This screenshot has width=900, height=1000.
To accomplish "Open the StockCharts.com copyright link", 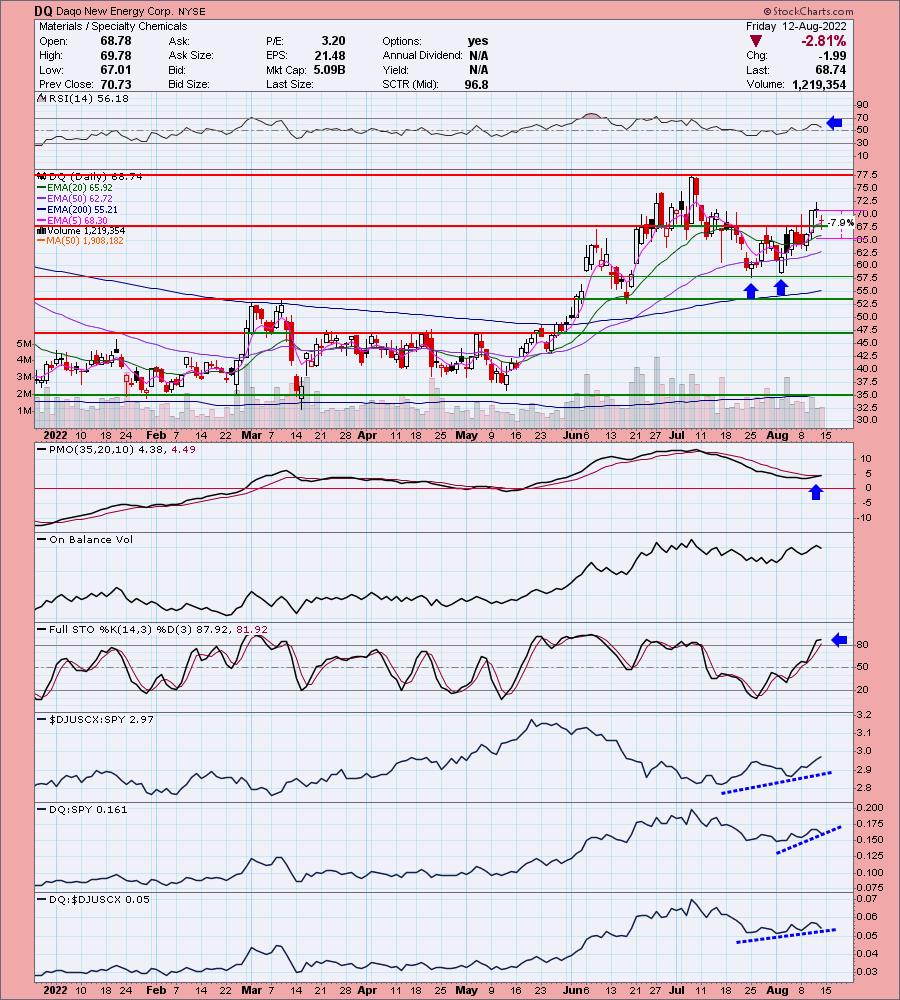I will [x=808, y=11].
